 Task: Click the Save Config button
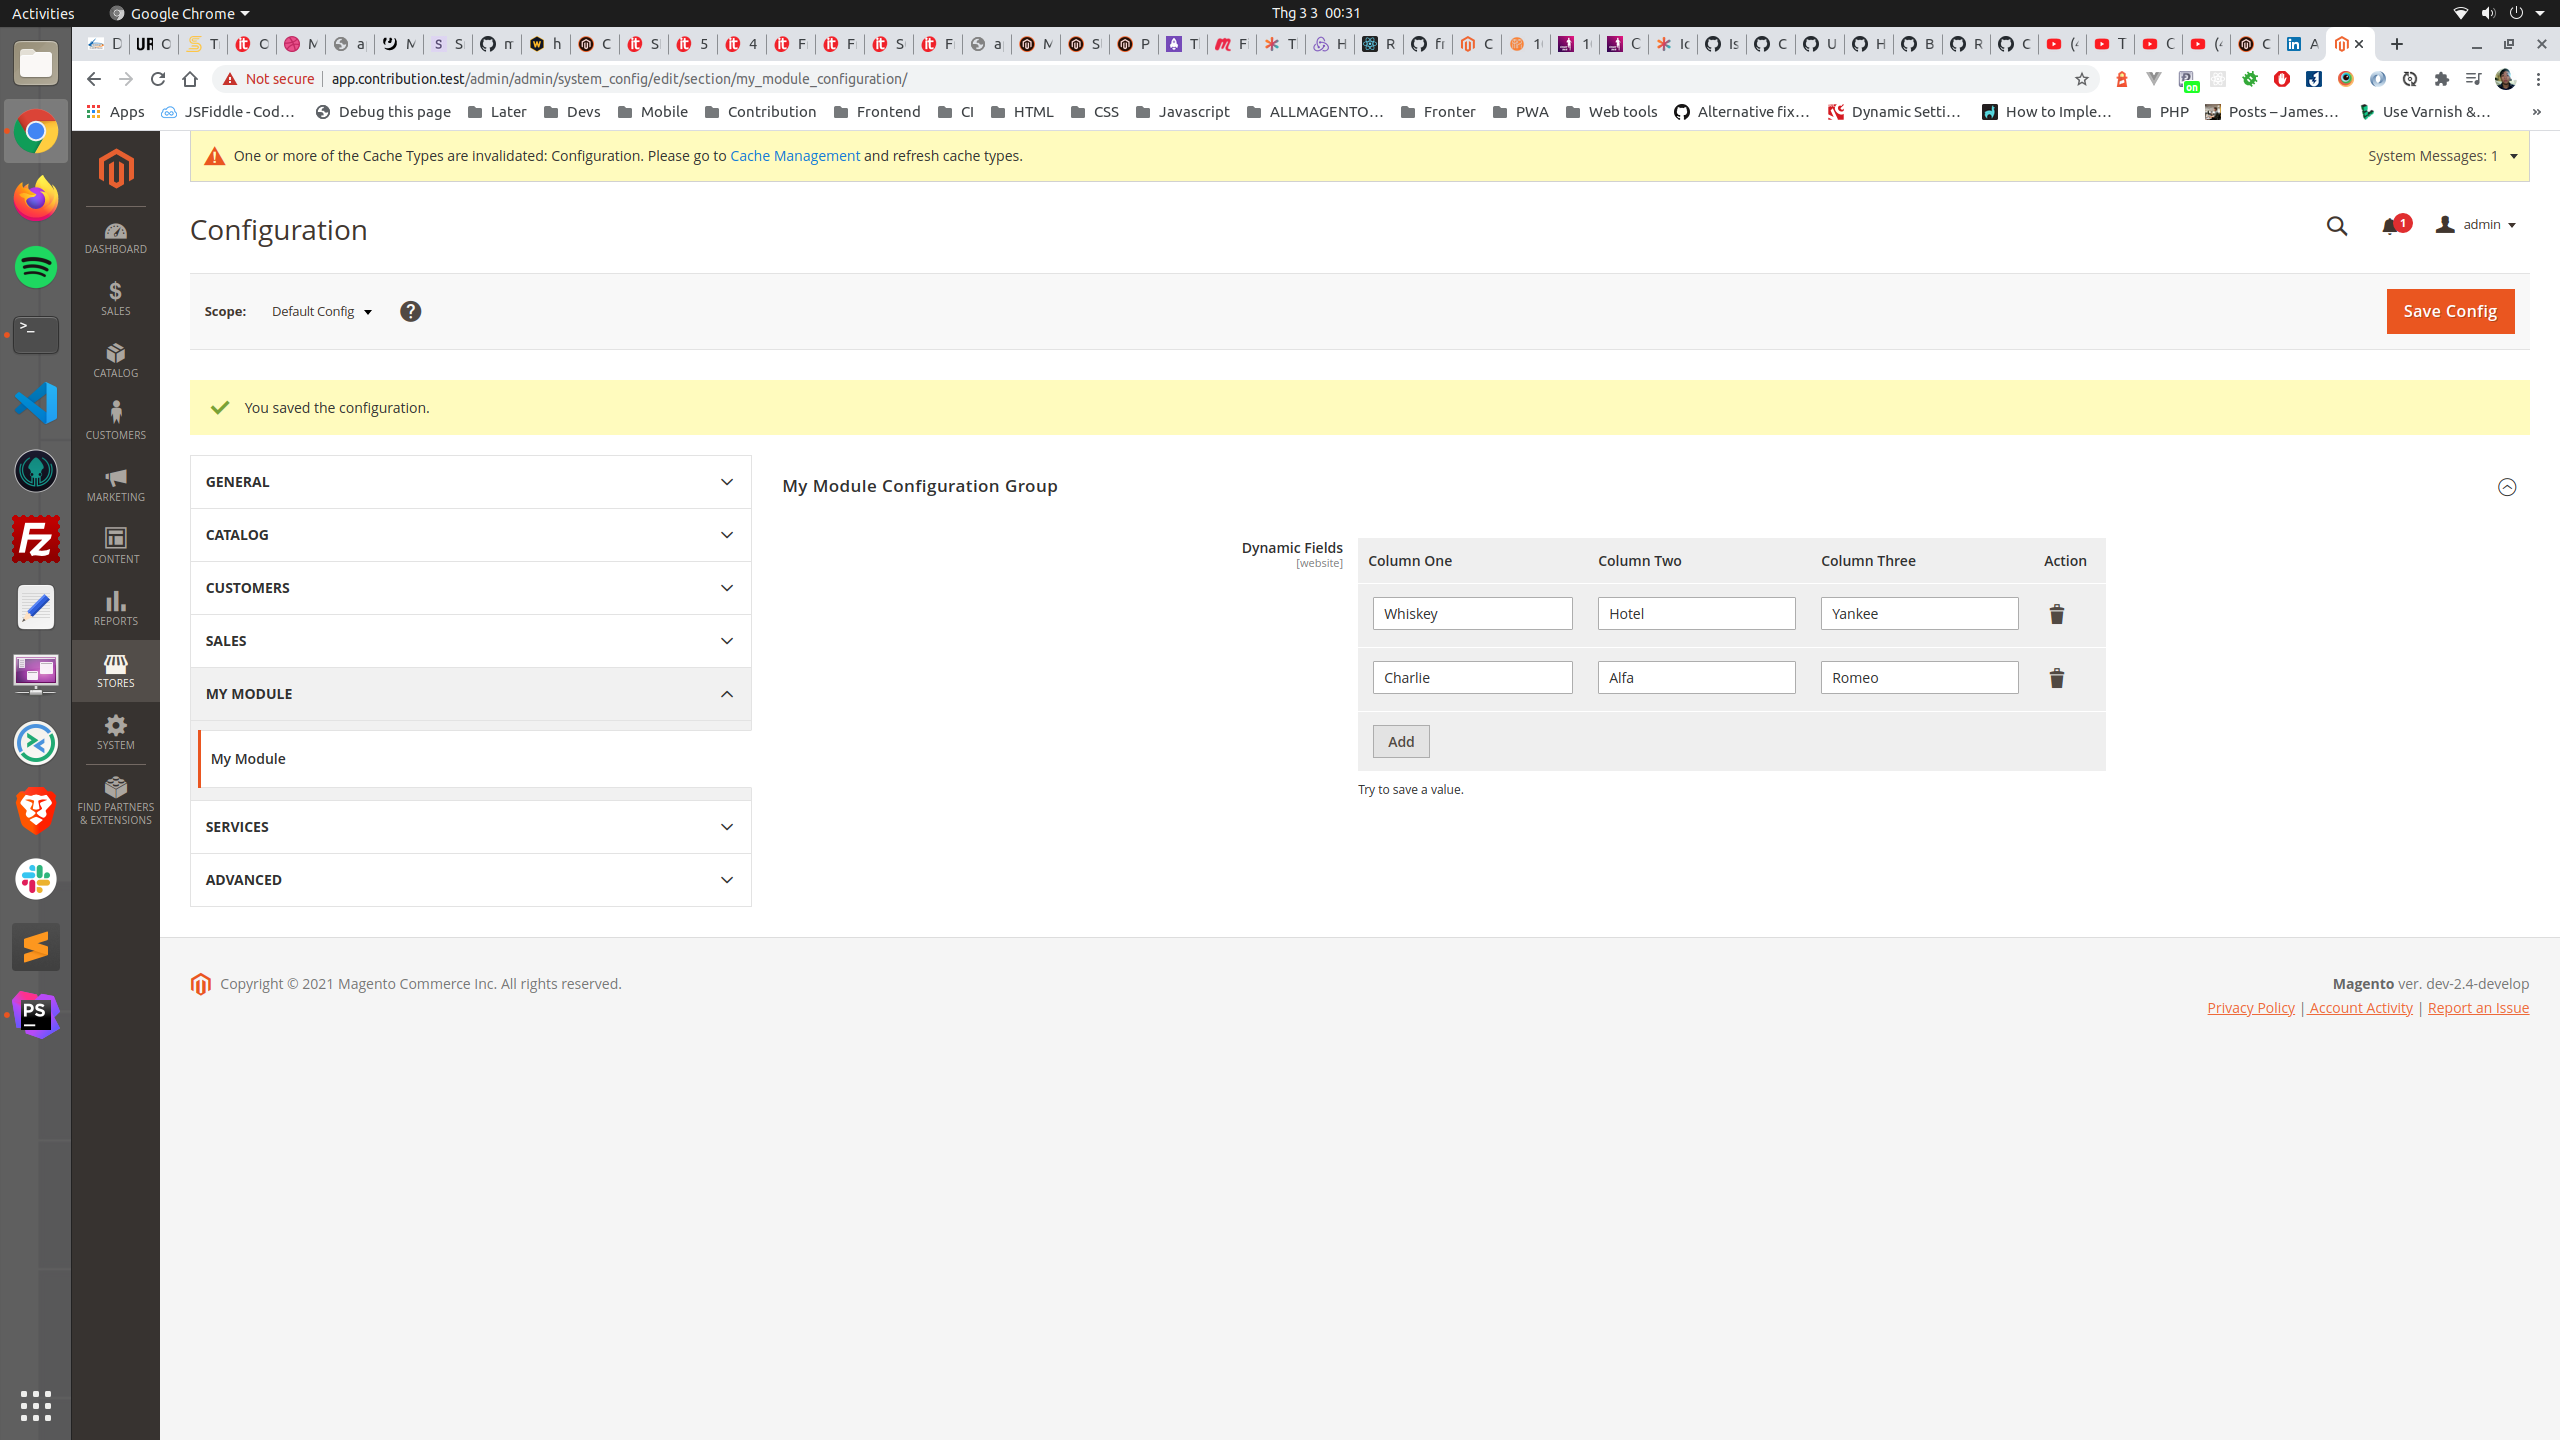tap(2449, 311)
